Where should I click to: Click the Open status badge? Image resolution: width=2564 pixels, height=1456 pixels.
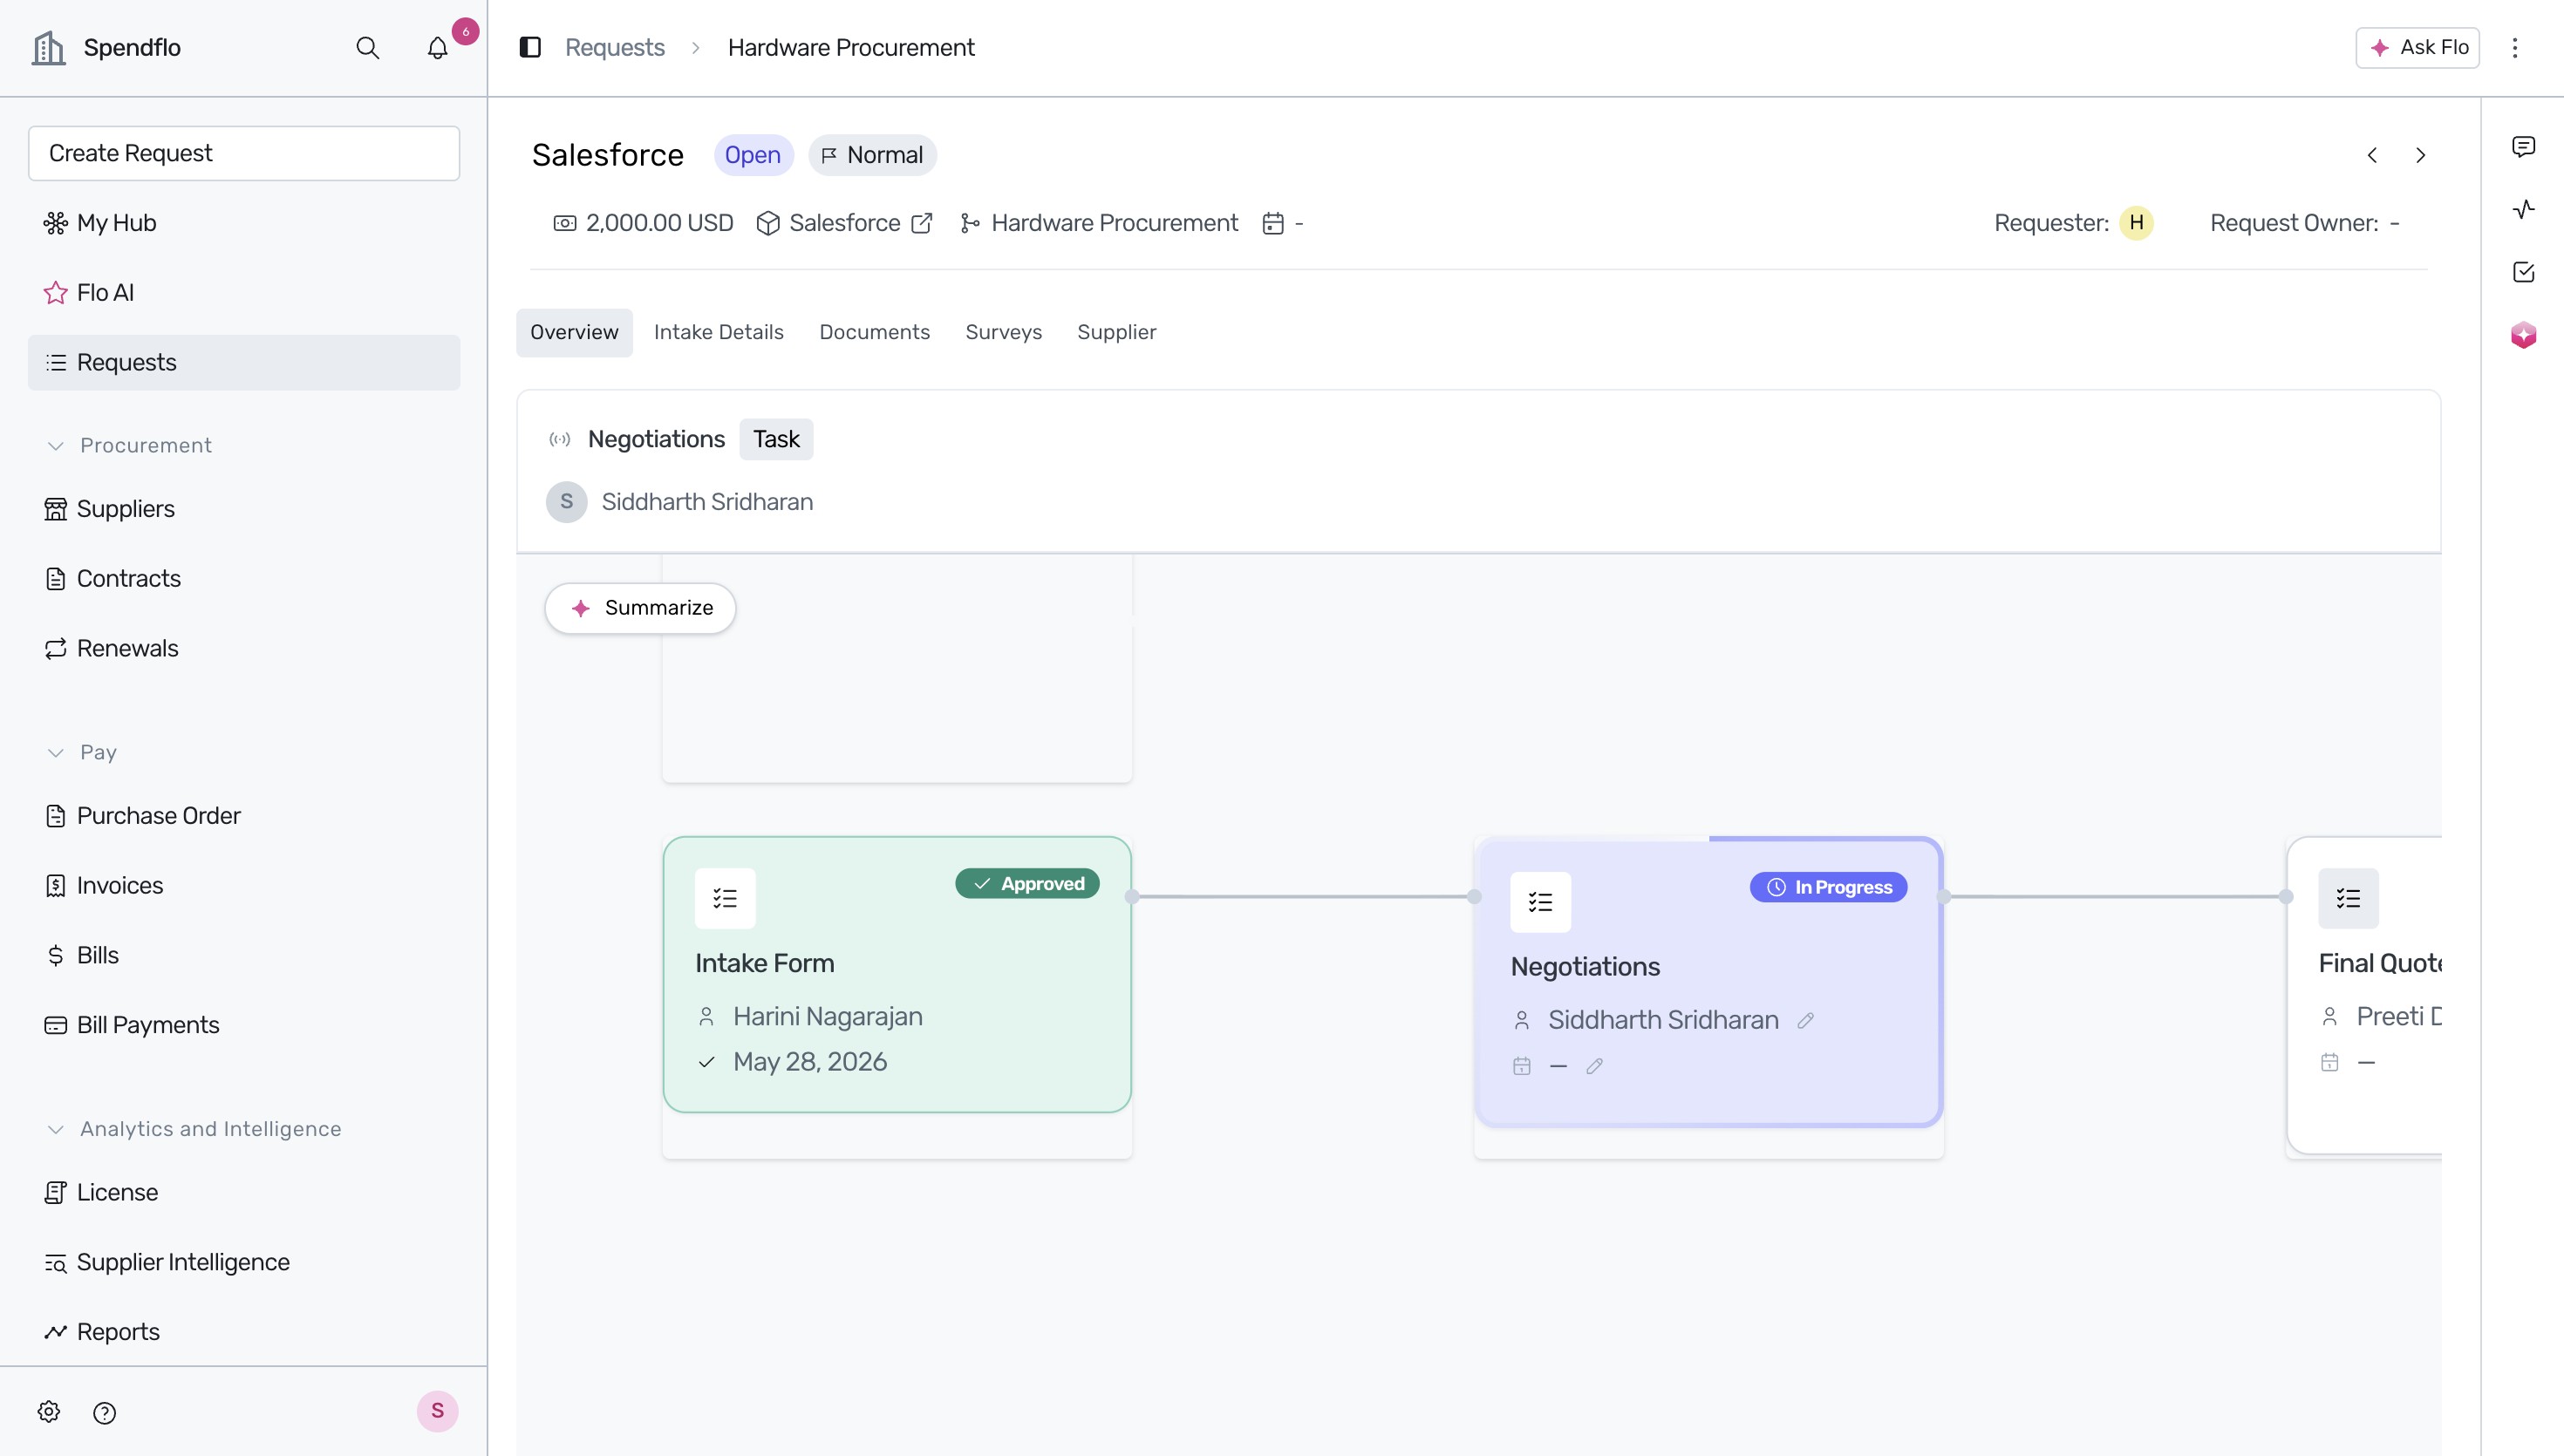(753, 155)
